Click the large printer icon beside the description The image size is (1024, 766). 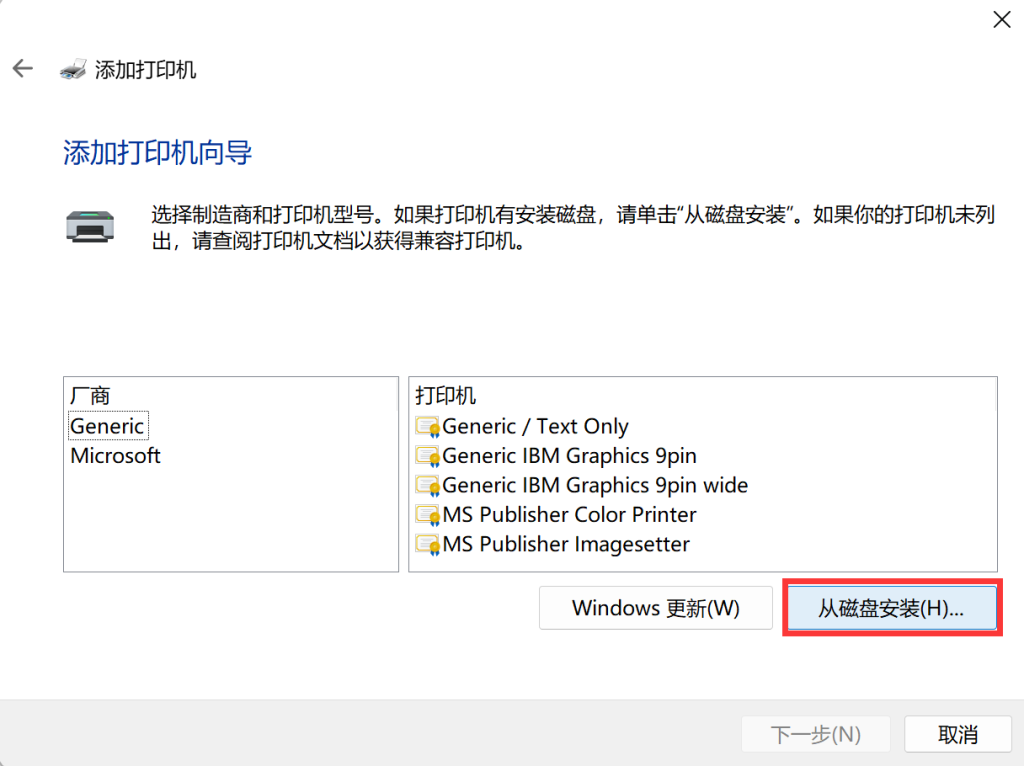[x=89, y=225]
